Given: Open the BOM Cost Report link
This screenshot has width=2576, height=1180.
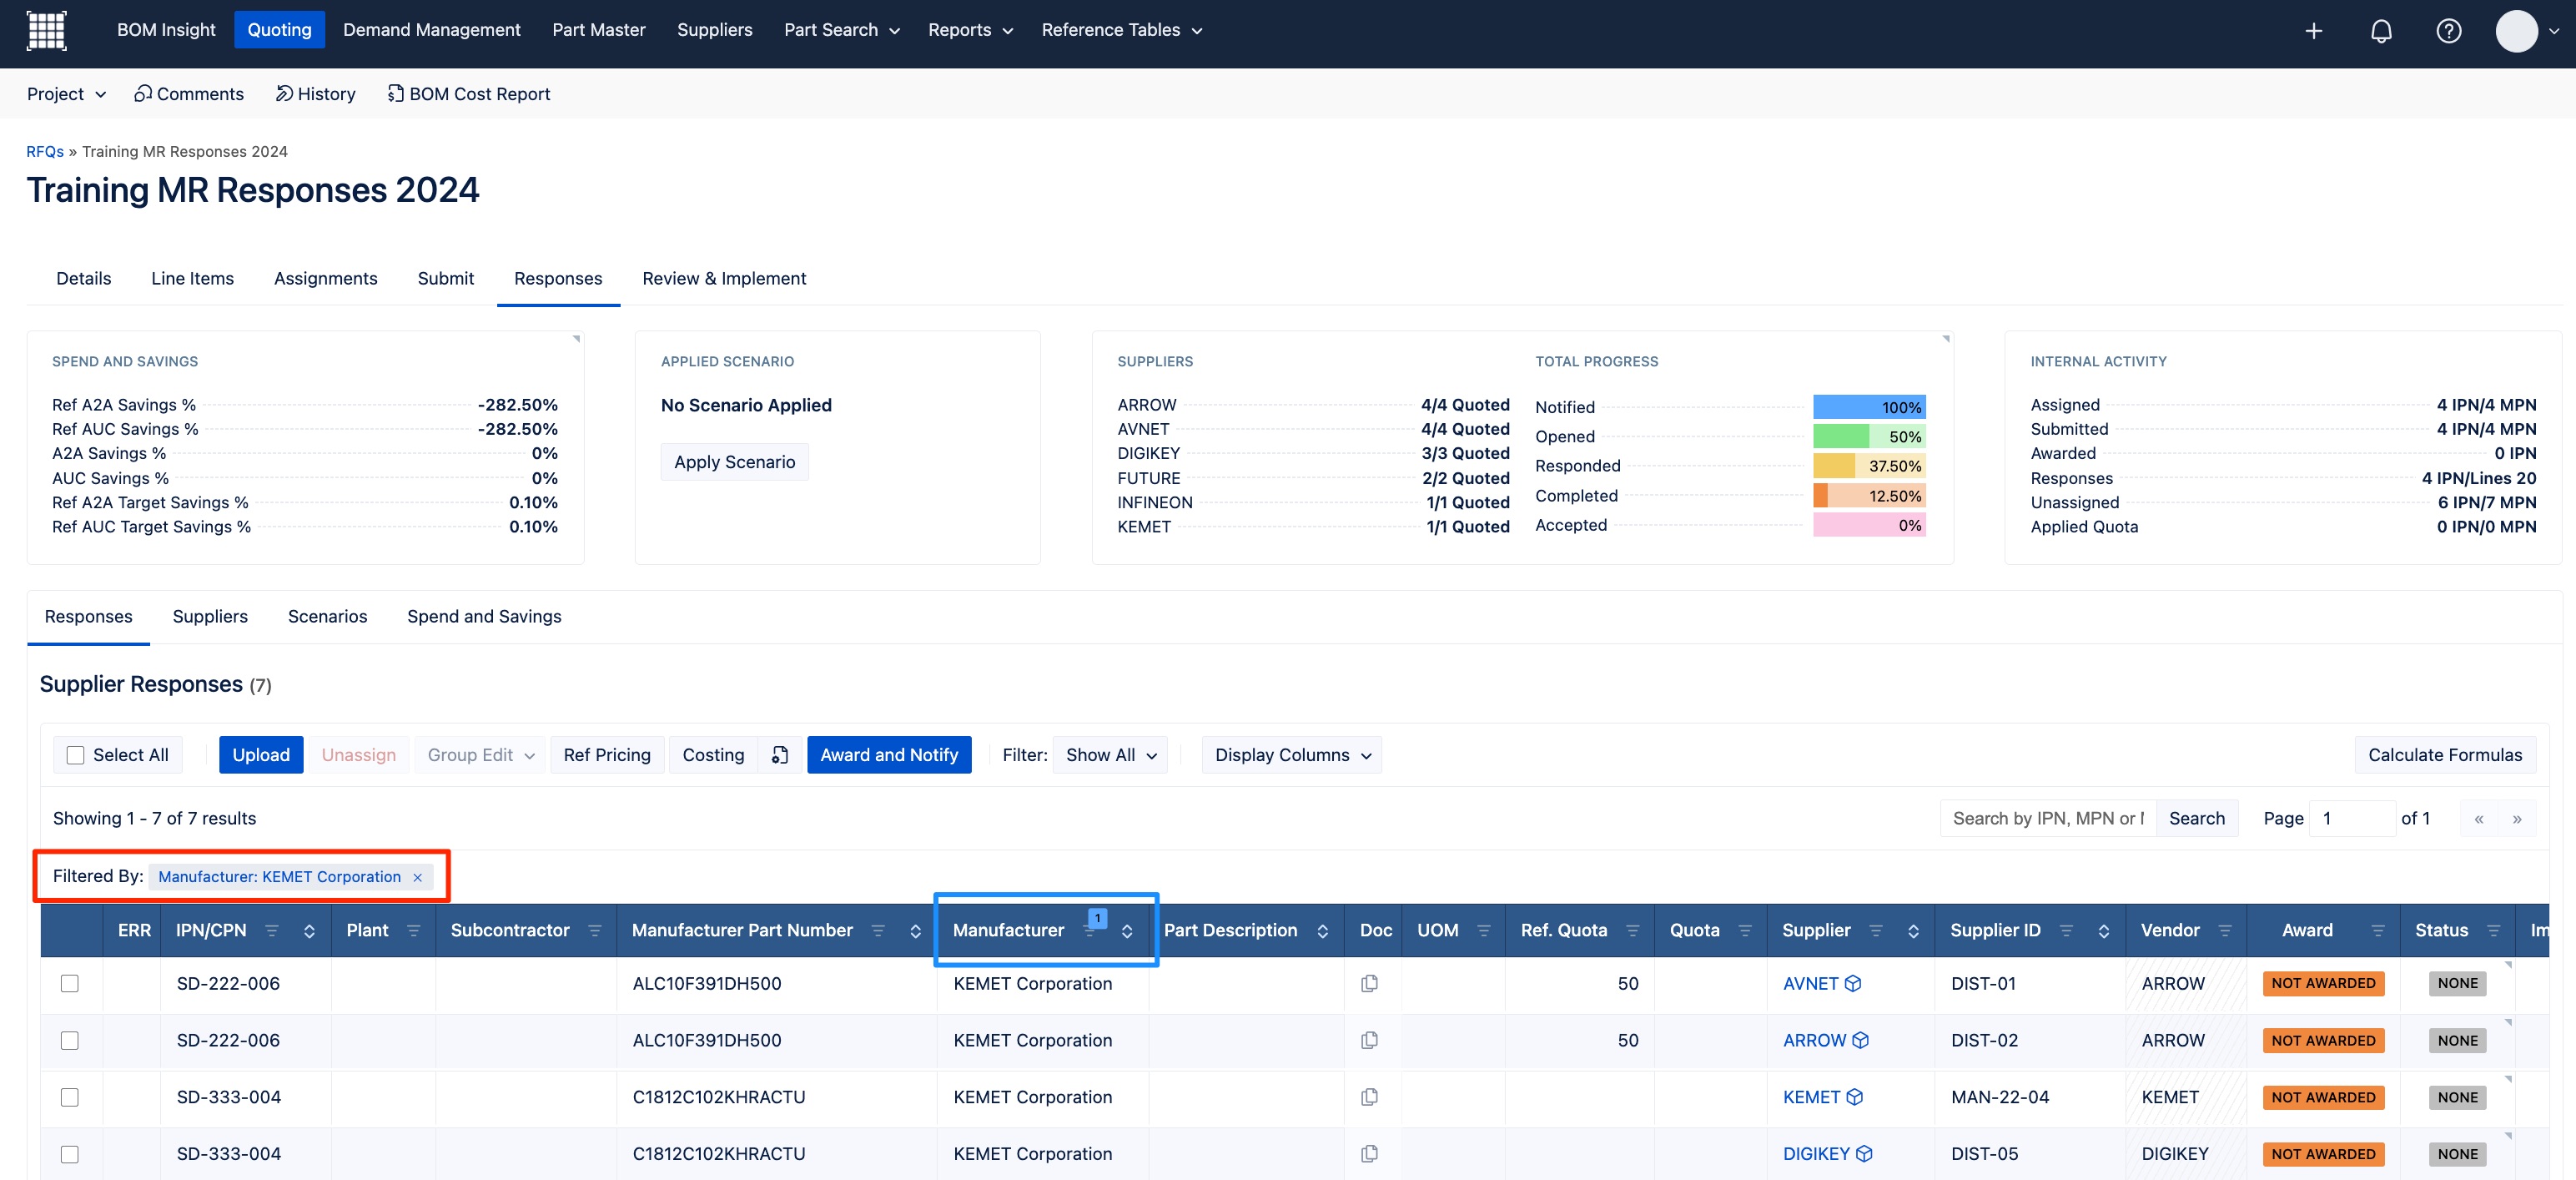Looking at the screenshot, I should click(x=468, y=93).
